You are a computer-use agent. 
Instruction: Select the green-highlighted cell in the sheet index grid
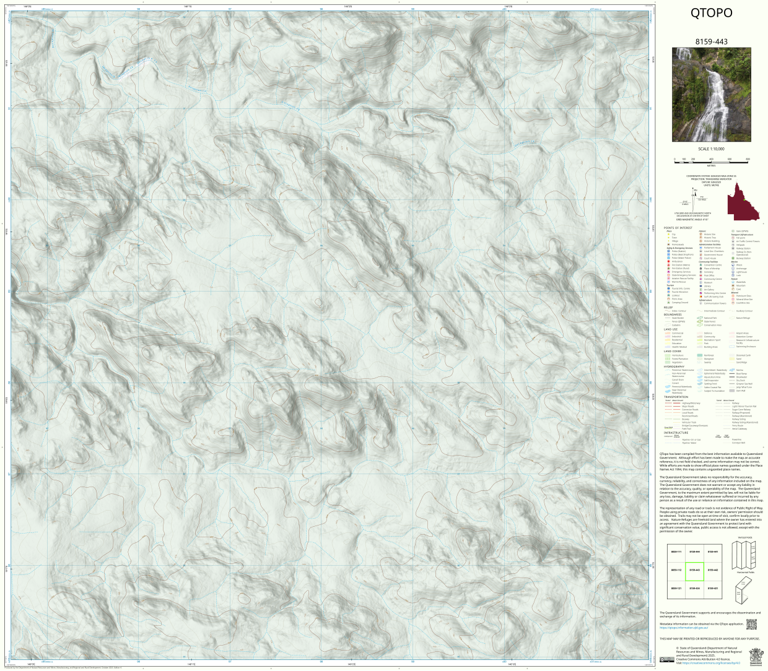[x=695, y=571]
